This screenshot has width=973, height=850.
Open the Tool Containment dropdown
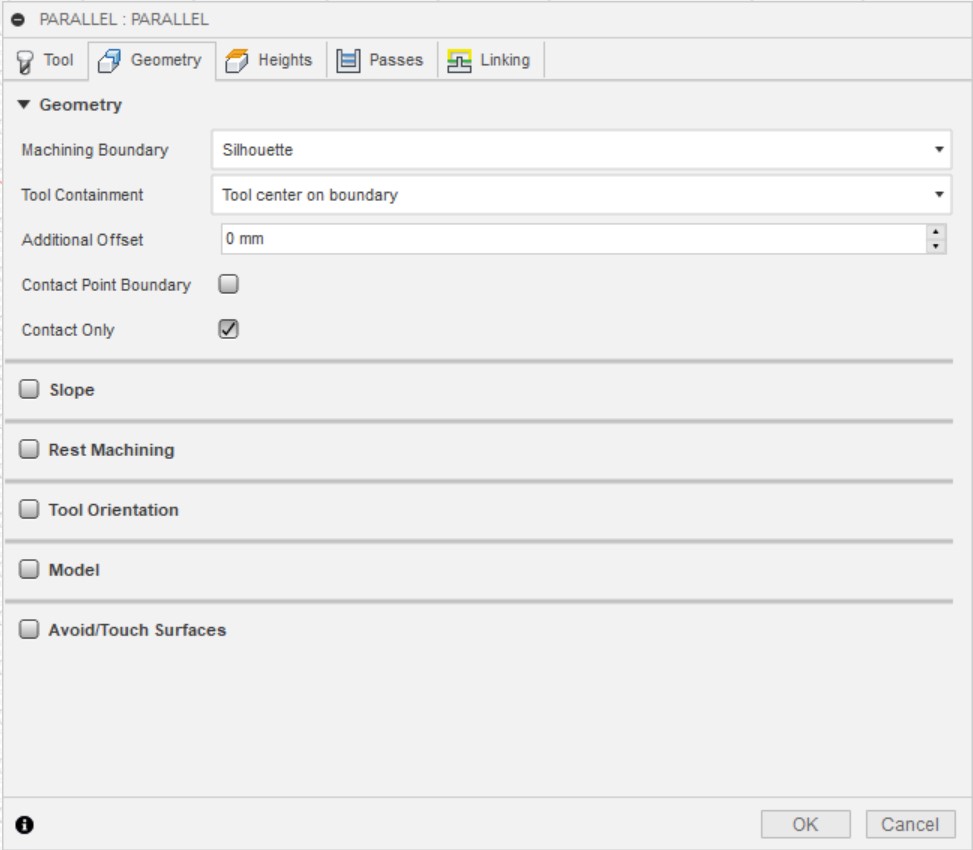[x=581, y=195]
